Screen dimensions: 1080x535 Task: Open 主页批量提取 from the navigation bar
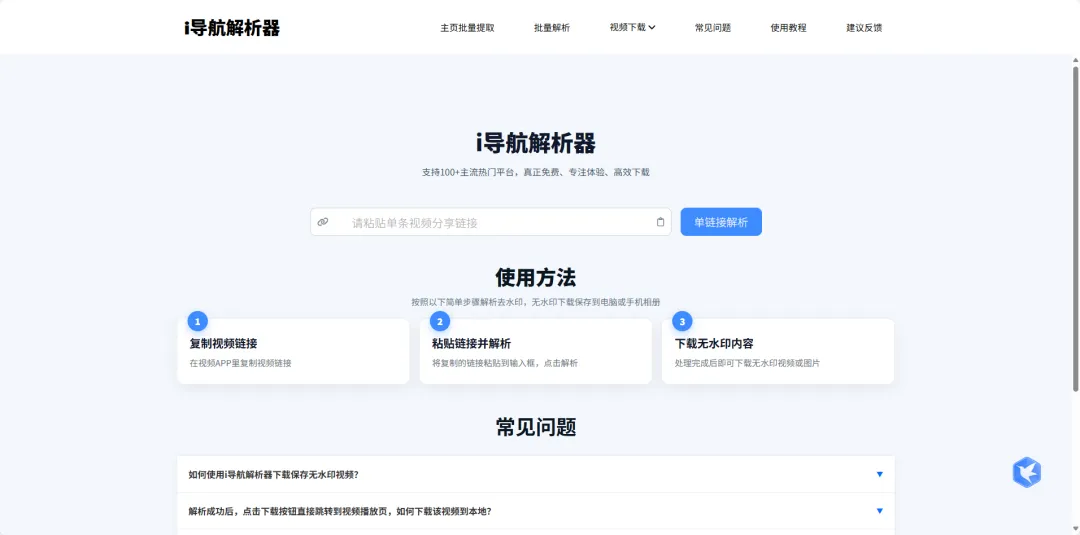coord(467,28)
